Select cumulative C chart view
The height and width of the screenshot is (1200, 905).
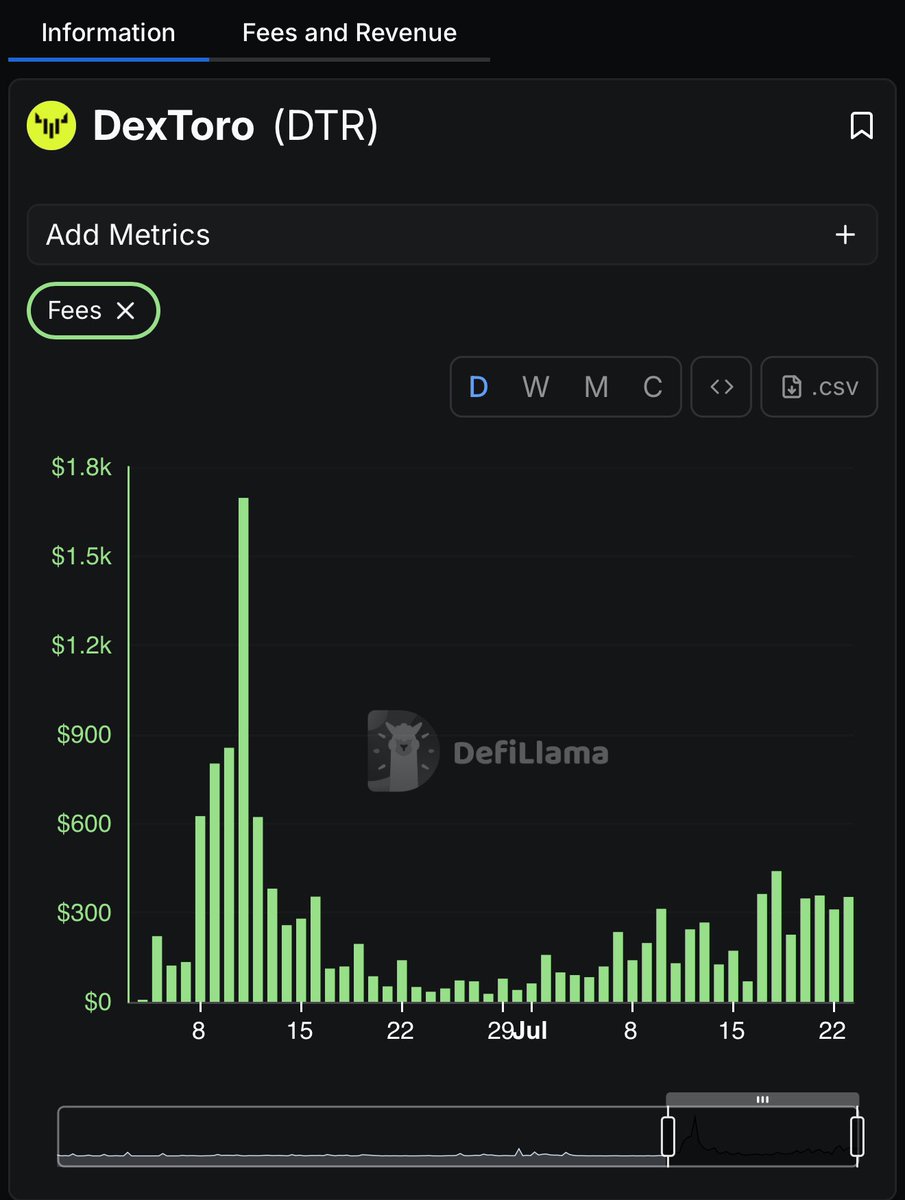(653, 387)
